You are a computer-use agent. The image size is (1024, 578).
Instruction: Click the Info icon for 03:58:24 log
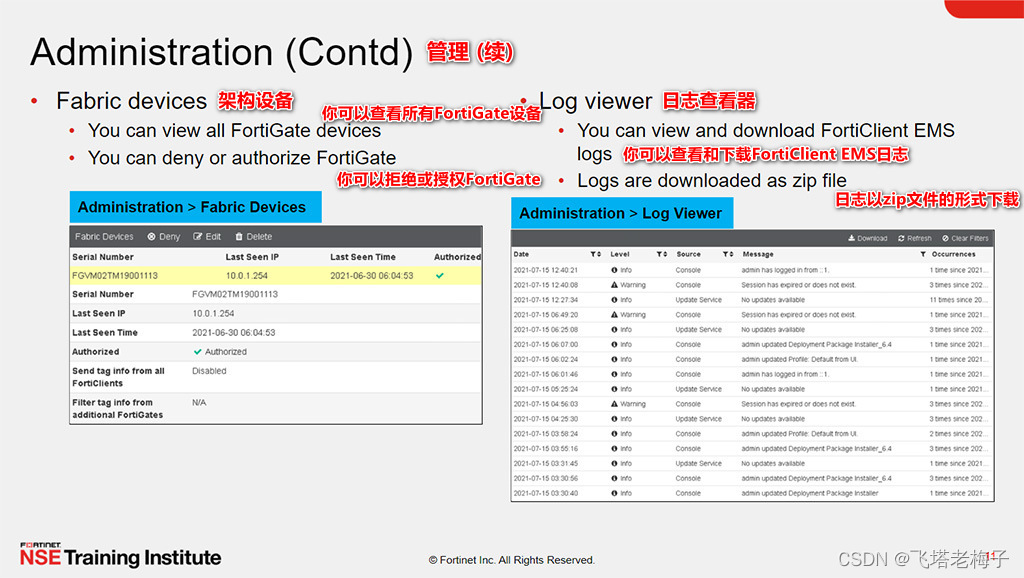[x=615, y=434]
